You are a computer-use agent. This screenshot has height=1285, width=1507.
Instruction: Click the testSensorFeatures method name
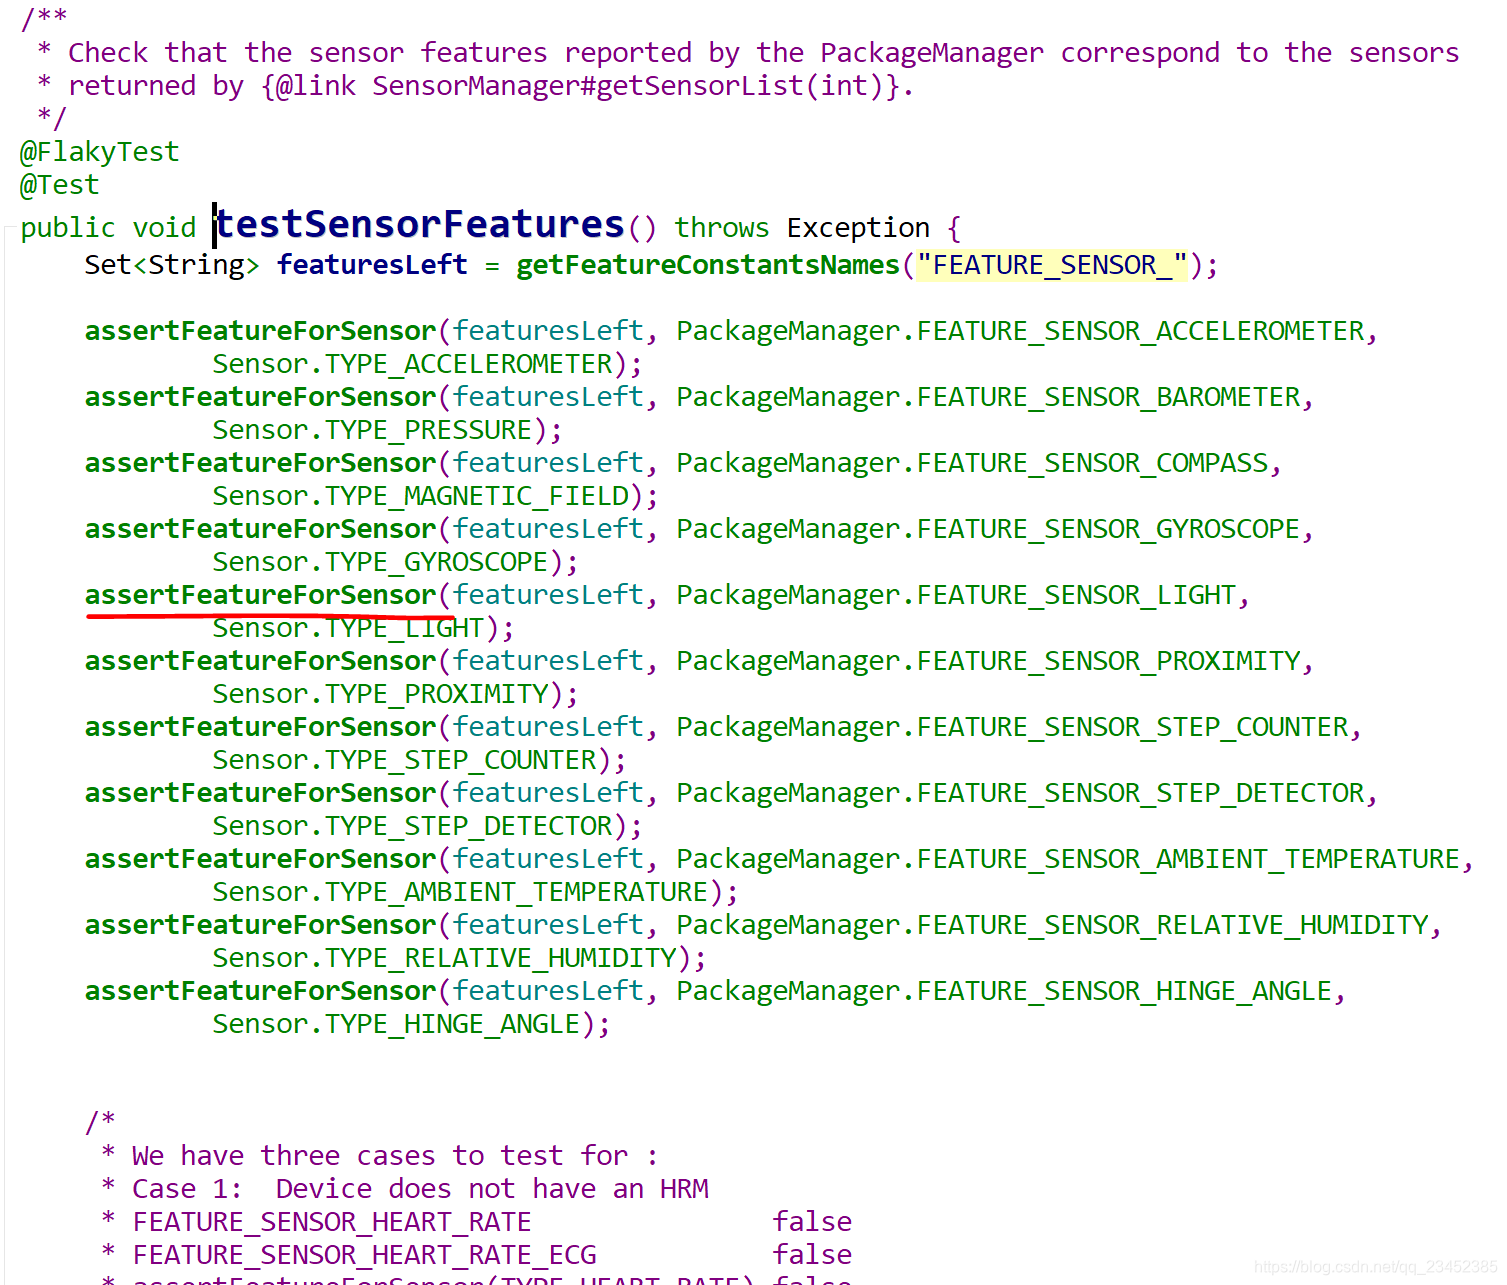coord(420,225)
